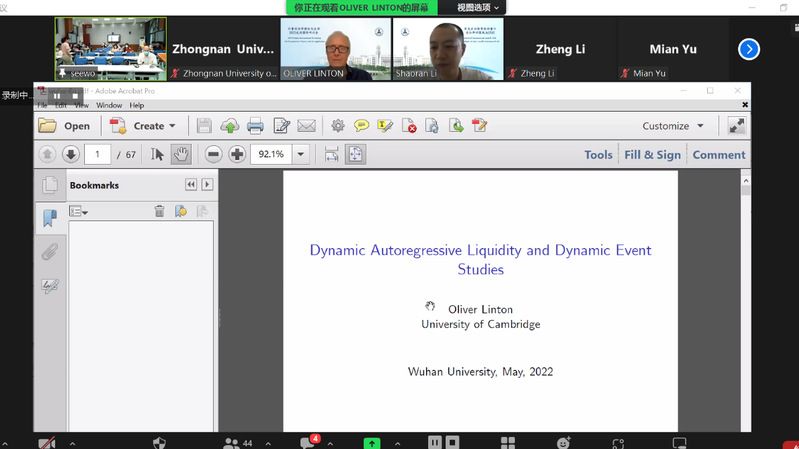Toggle the Bookmarks navigation panel button
799x449 pixels.
(x=49, y=218)
